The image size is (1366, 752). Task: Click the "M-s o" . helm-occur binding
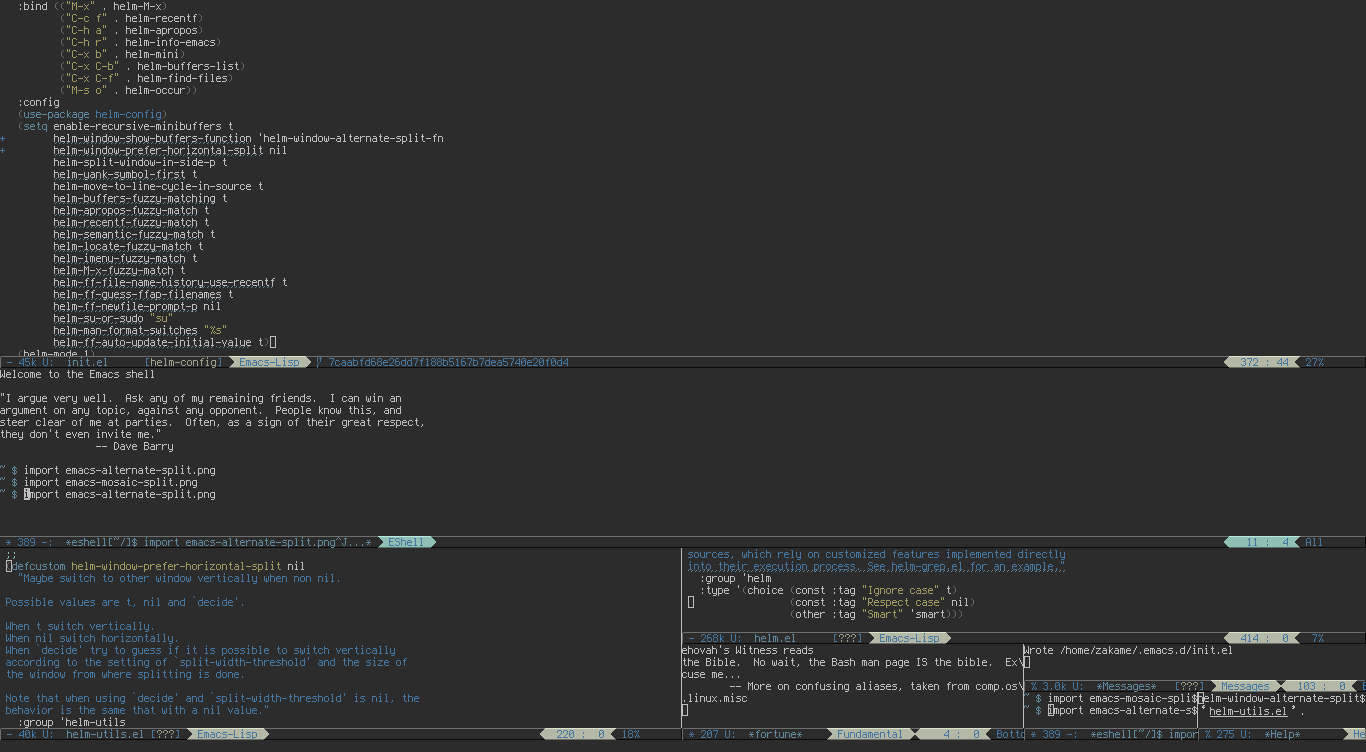128,90
